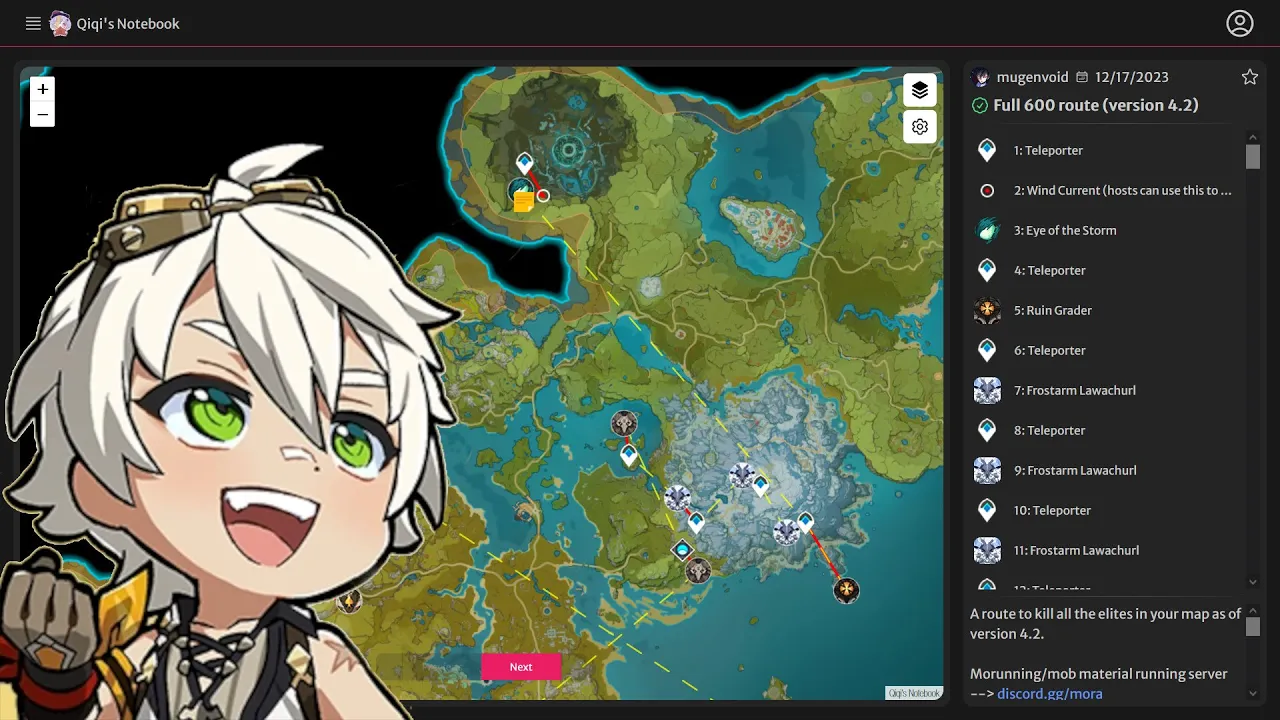Click the Ruin Grader marker at southeast coast
Viewport: 1280px width, 720px height.
pyautogui.click(x=846, y=590)
